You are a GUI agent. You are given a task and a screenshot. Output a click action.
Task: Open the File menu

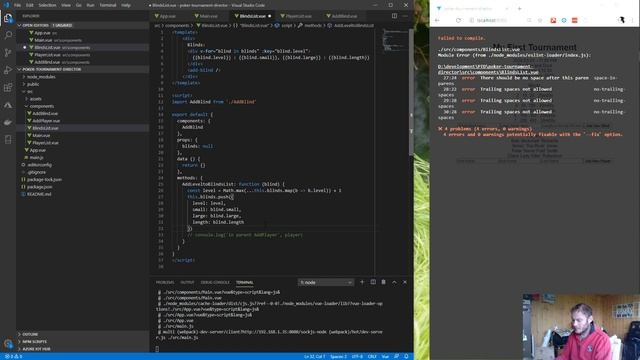(17, 5)
